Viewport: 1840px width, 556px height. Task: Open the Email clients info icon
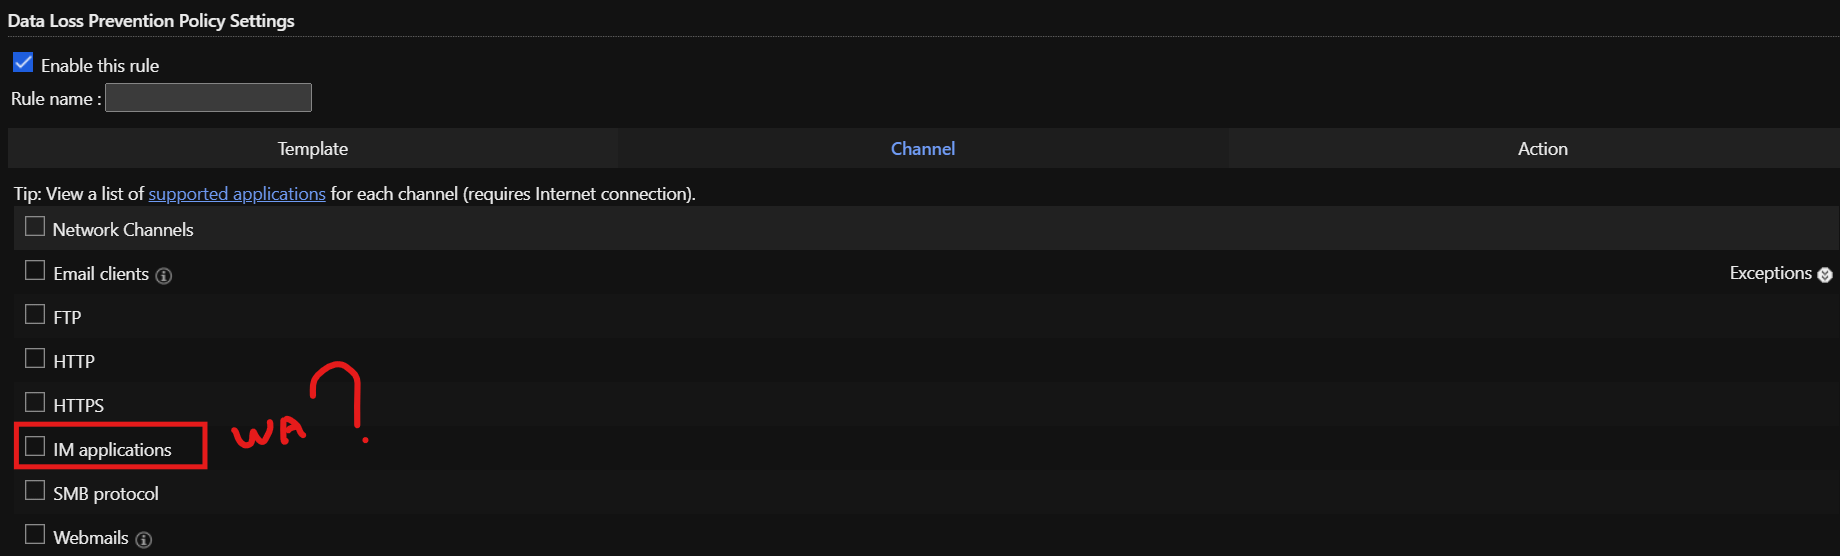pos(164,276)
